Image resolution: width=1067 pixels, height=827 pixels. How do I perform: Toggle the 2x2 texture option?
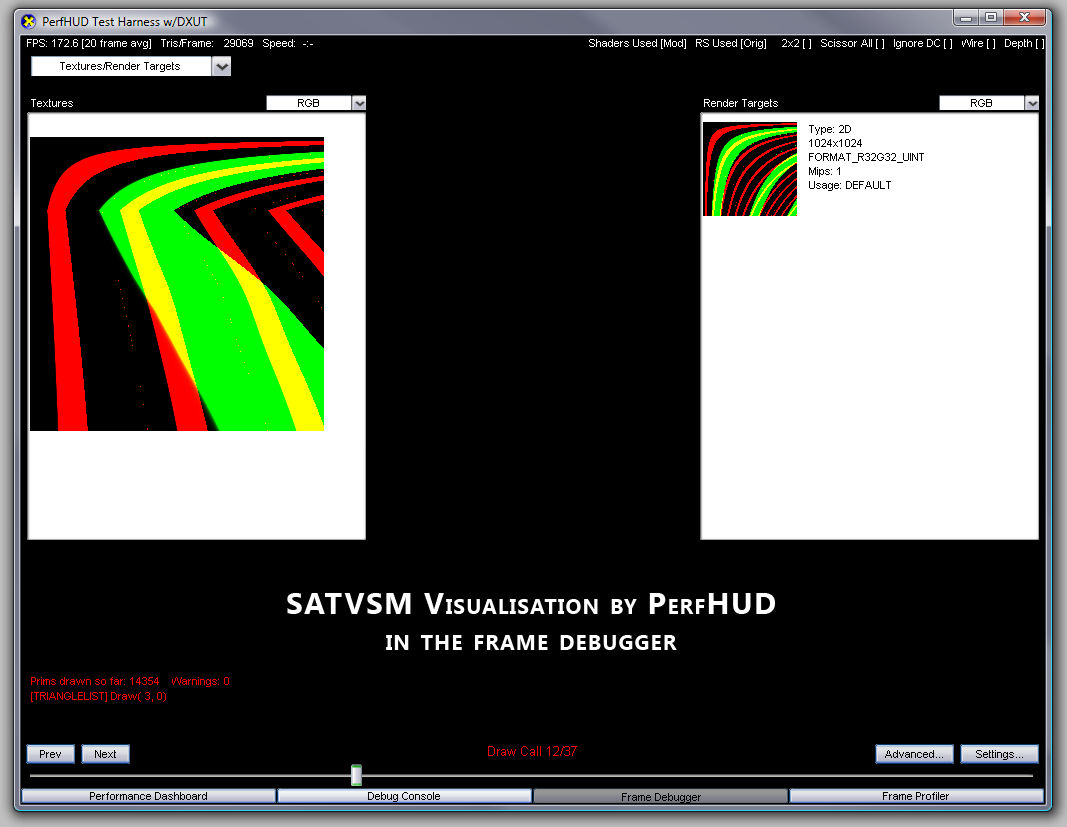[x=796, y=44]
